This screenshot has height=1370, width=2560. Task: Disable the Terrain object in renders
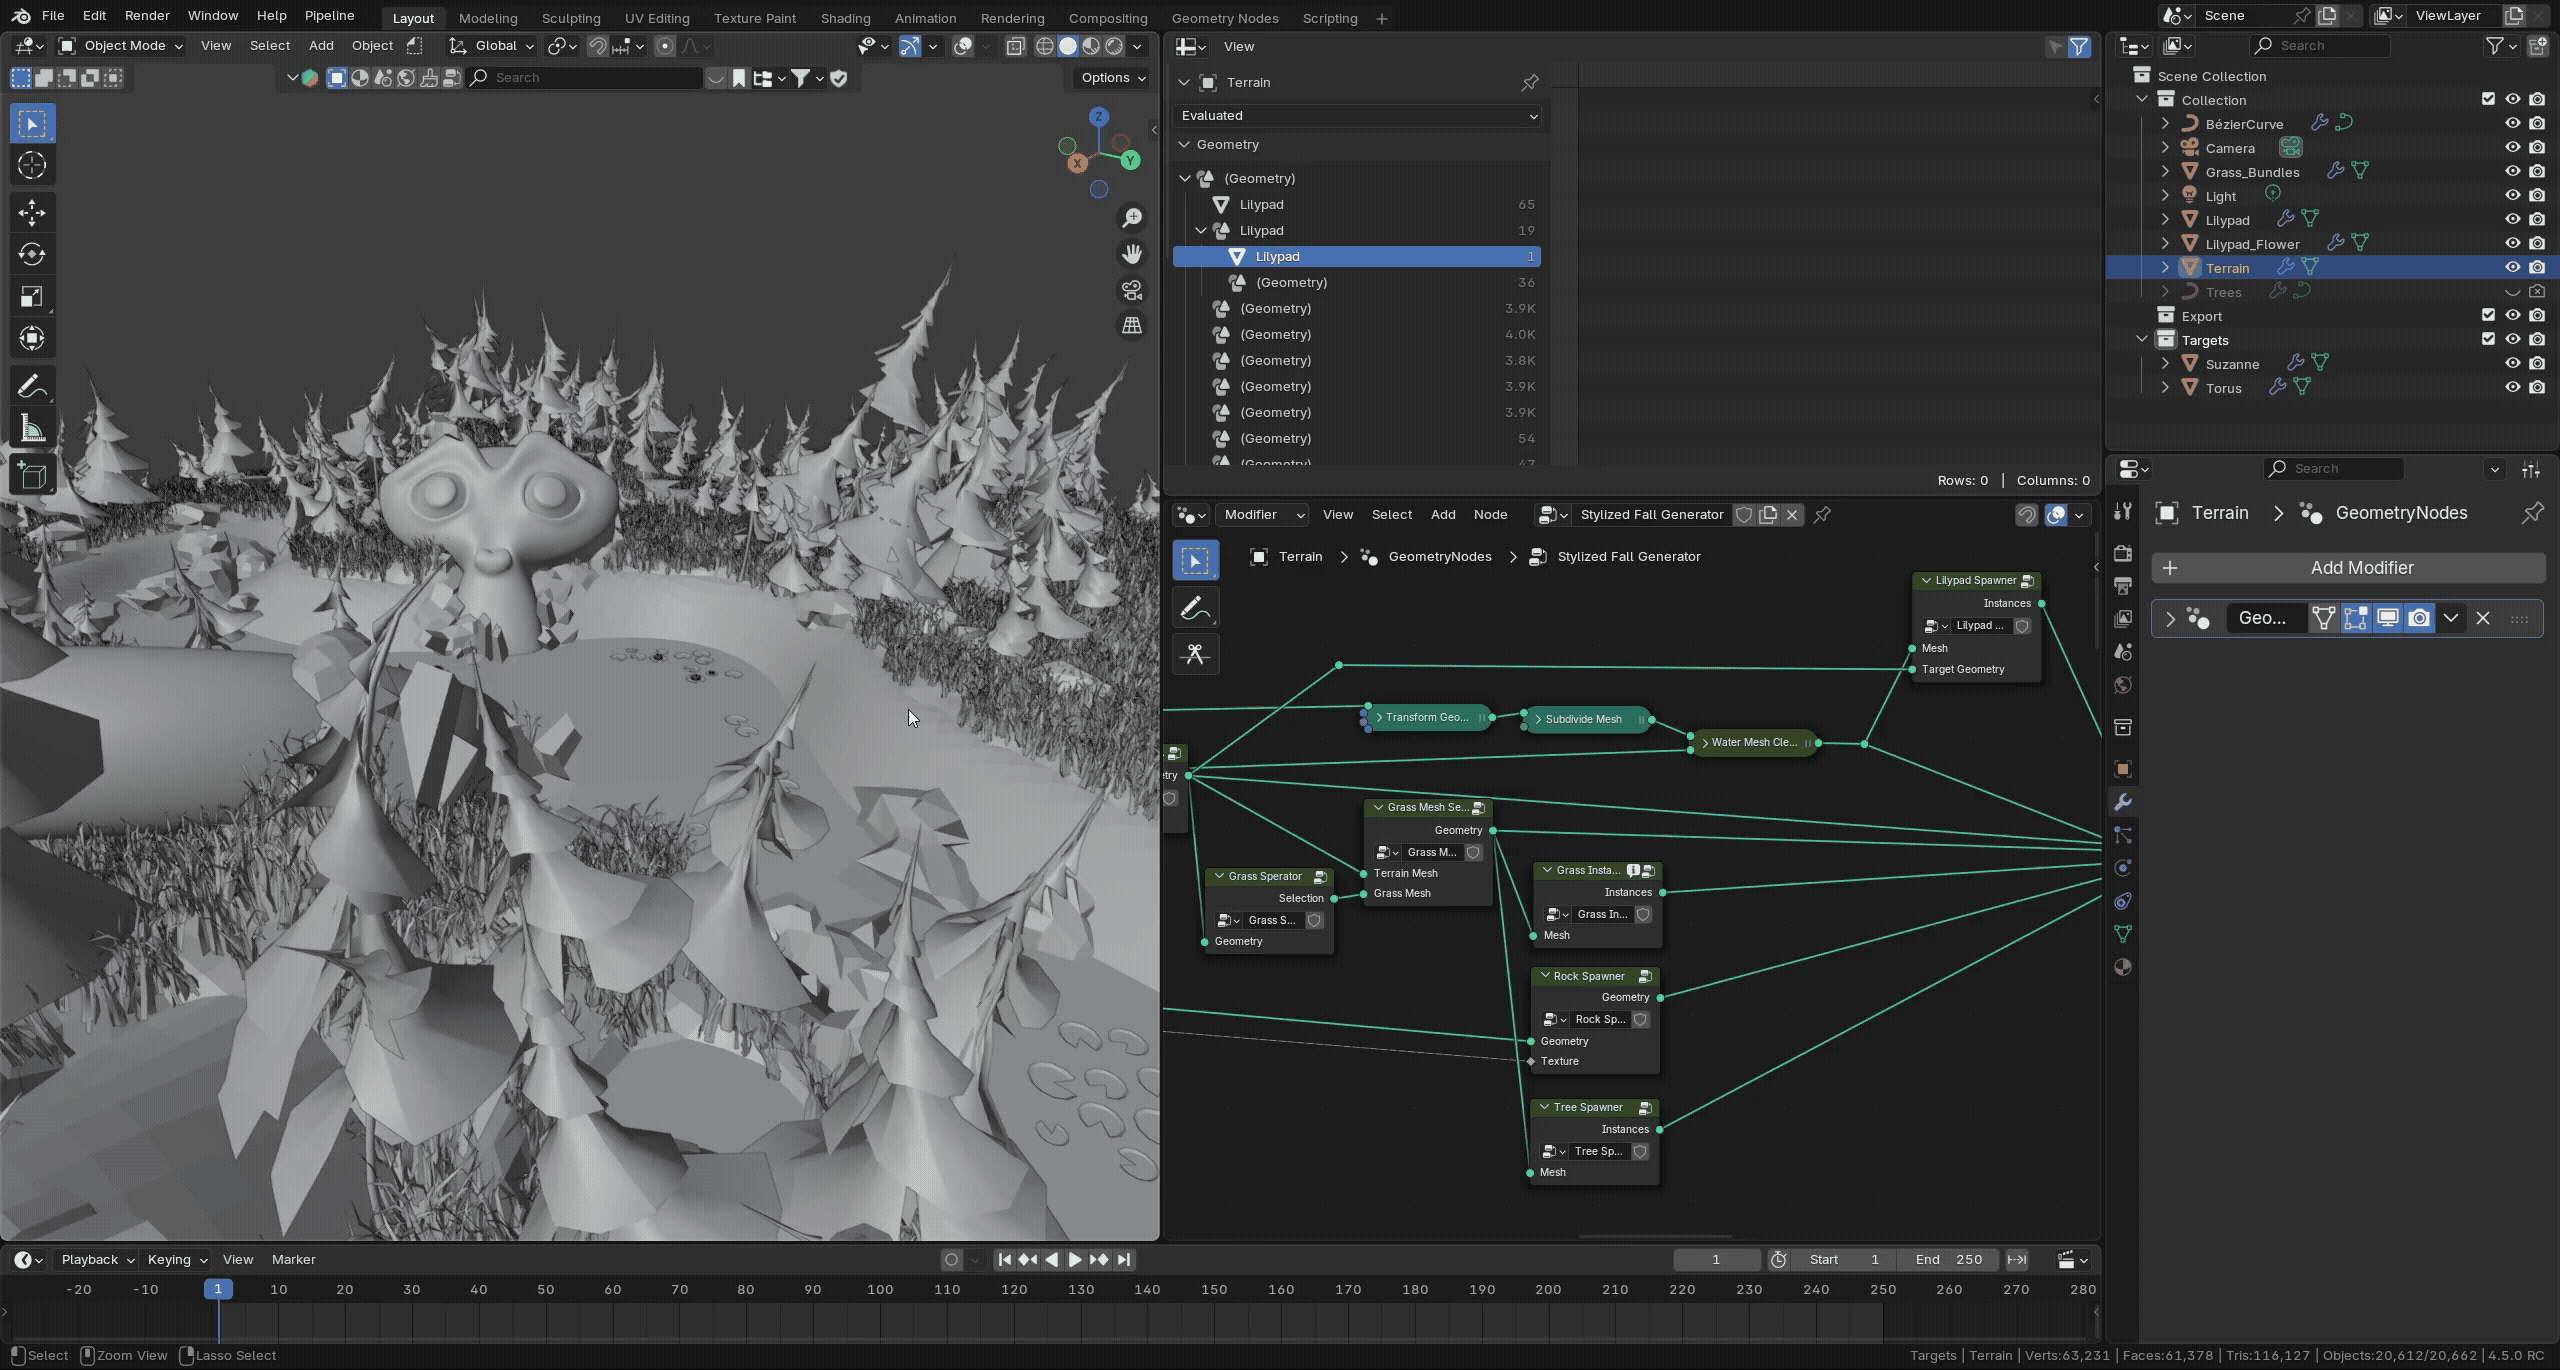tap(2537, 267)
